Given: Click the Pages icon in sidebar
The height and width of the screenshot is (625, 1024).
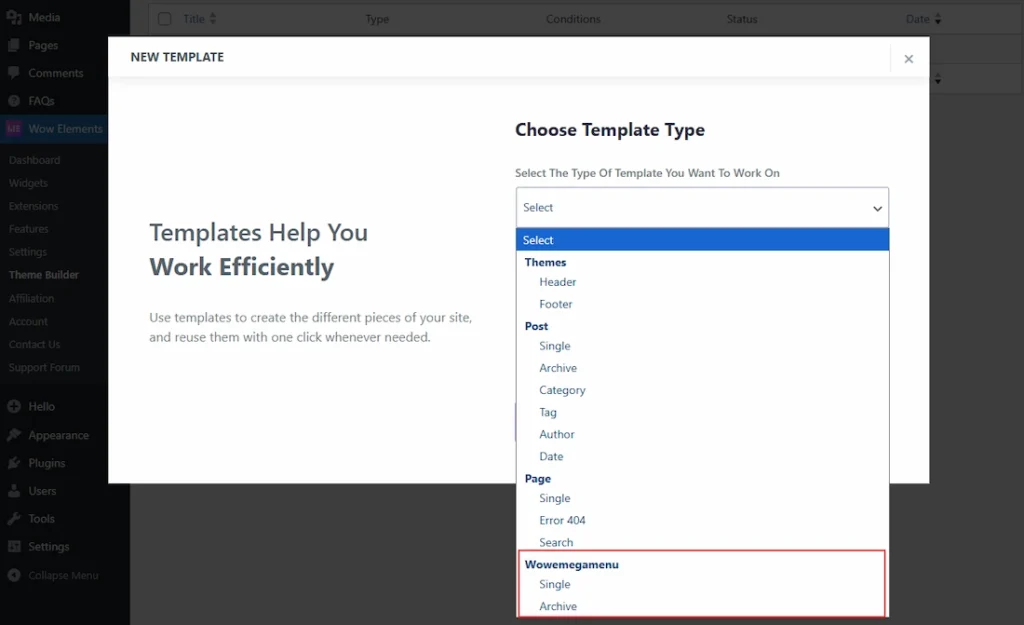Looking at the screenshot, I should (x=14, y=45).
